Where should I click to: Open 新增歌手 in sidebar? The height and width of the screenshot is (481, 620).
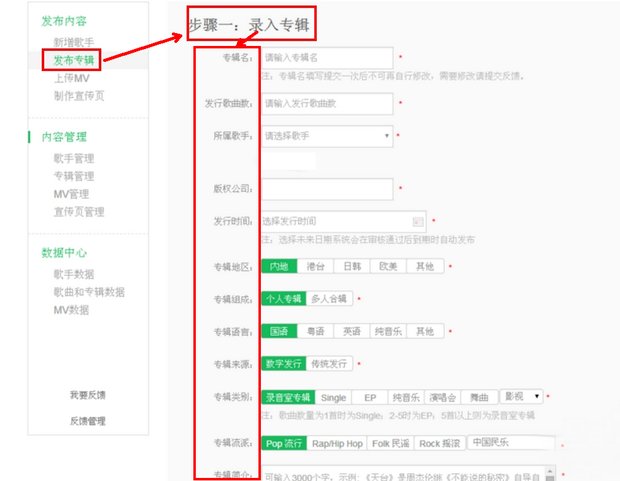tap(74, 42)
